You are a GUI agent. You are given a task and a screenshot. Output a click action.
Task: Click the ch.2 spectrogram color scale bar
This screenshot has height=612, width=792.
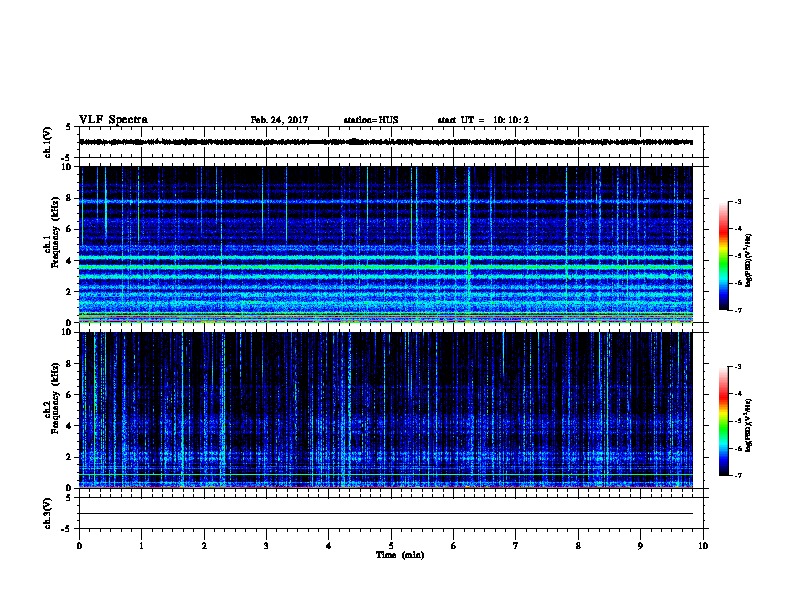(x=723, y=421)
